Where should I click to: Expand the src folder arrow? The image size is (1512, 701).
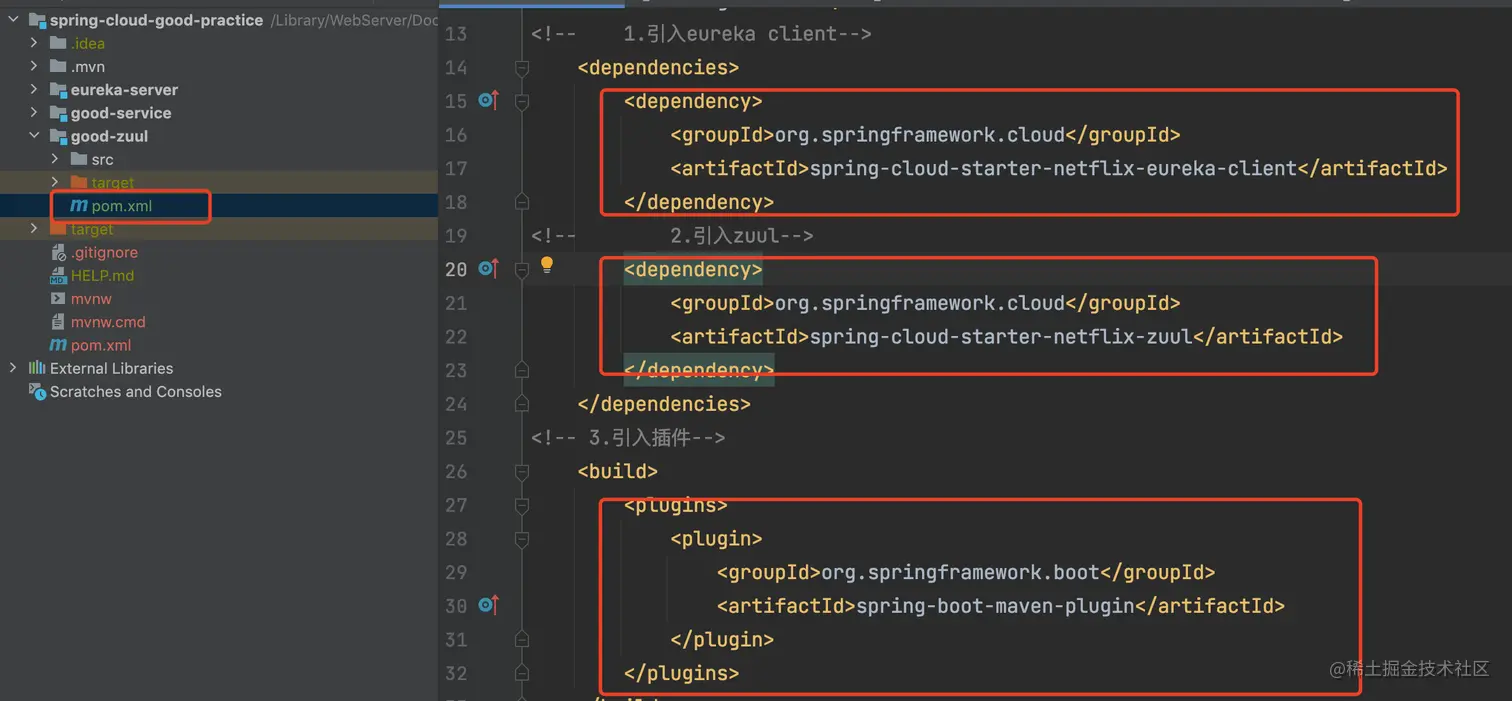(55, 159)
